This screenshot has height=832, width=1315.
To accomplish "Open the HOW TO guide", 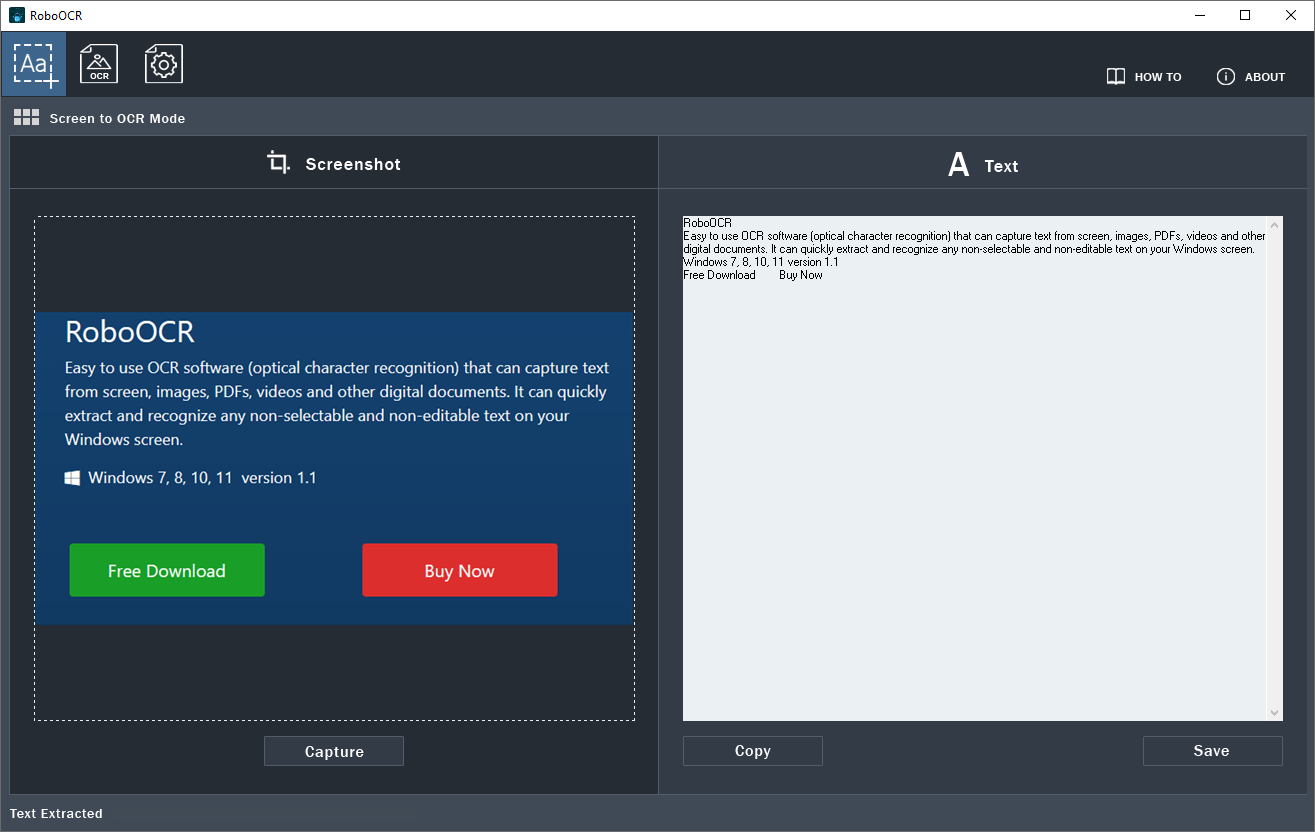I will pyautogui.click(x=1144, y=77).
